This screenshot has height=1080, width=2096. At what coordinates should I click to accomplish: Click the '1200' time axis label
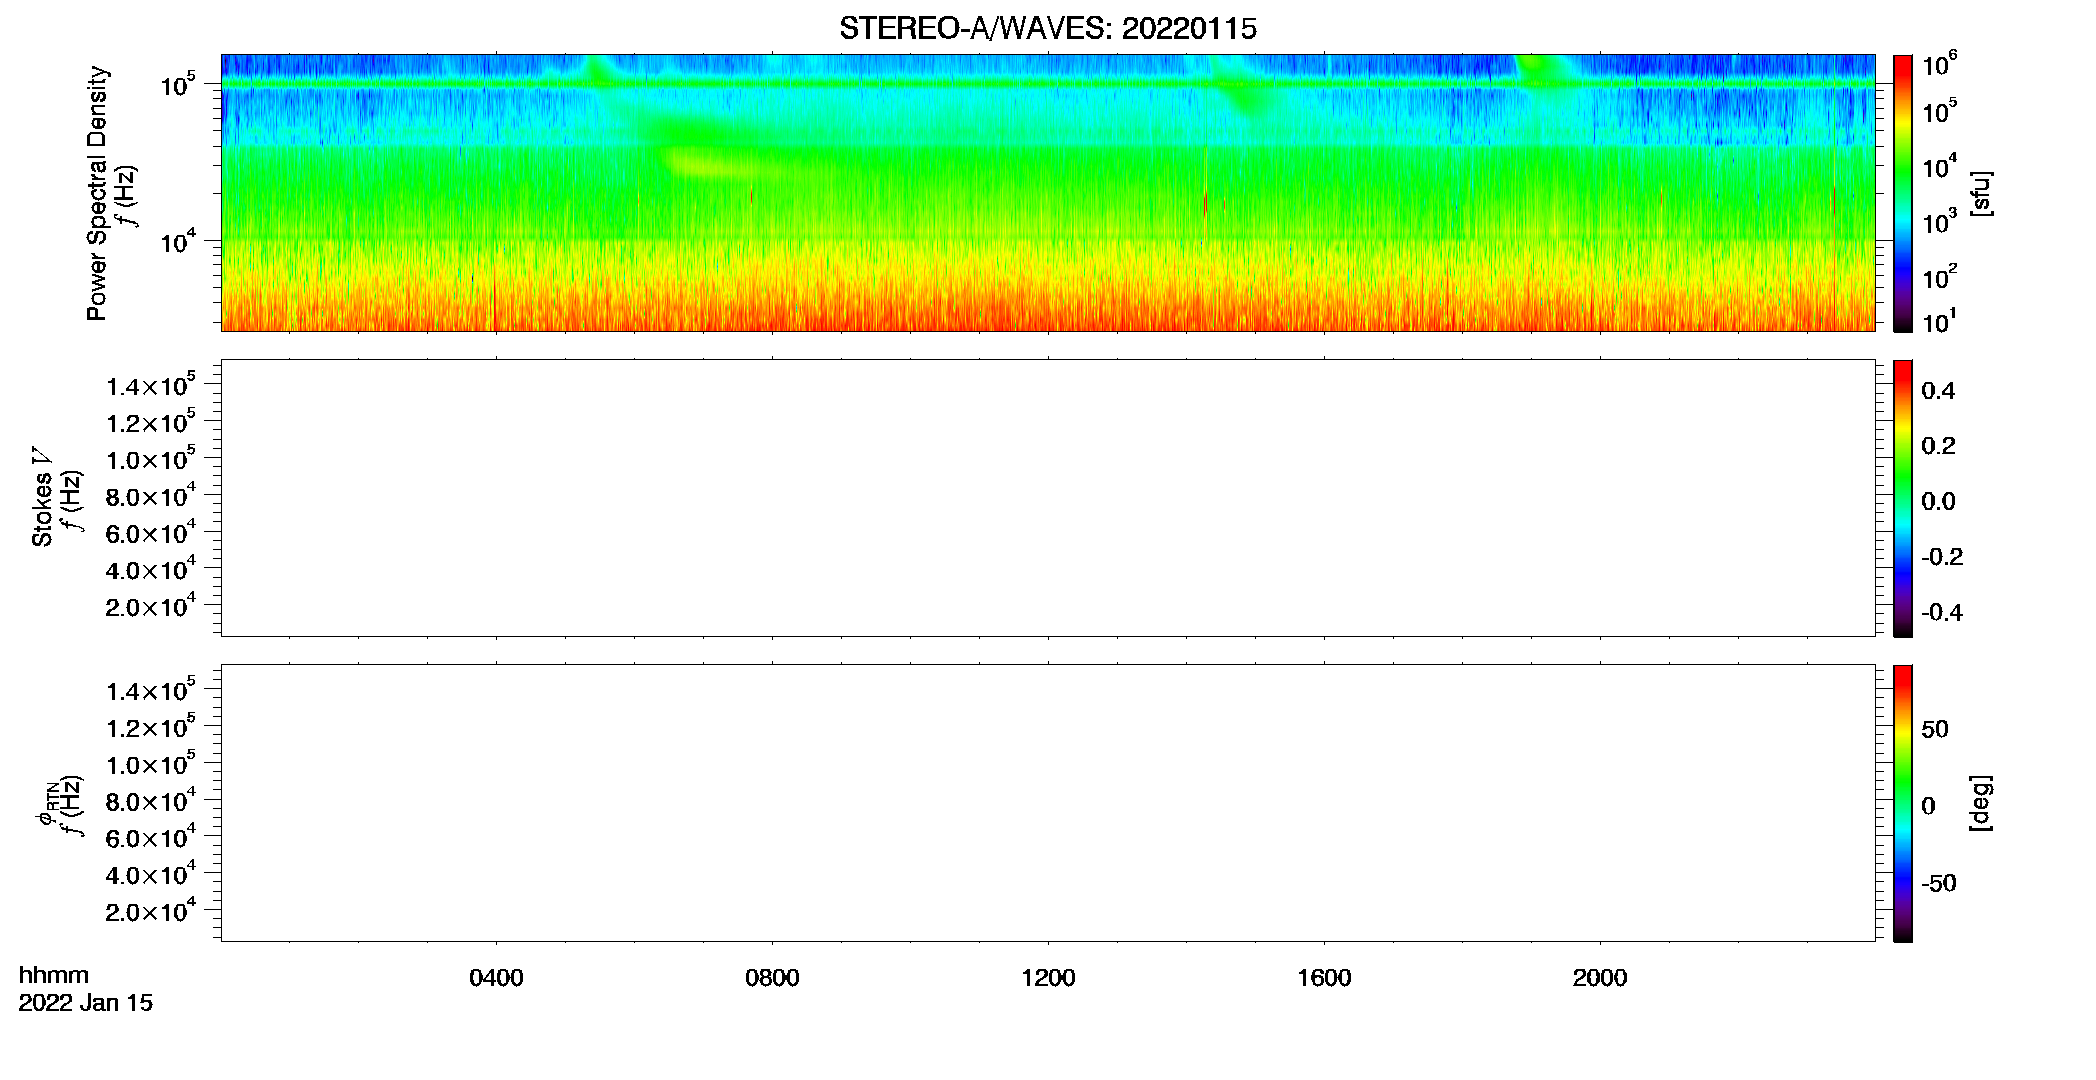coord(1048,978)
